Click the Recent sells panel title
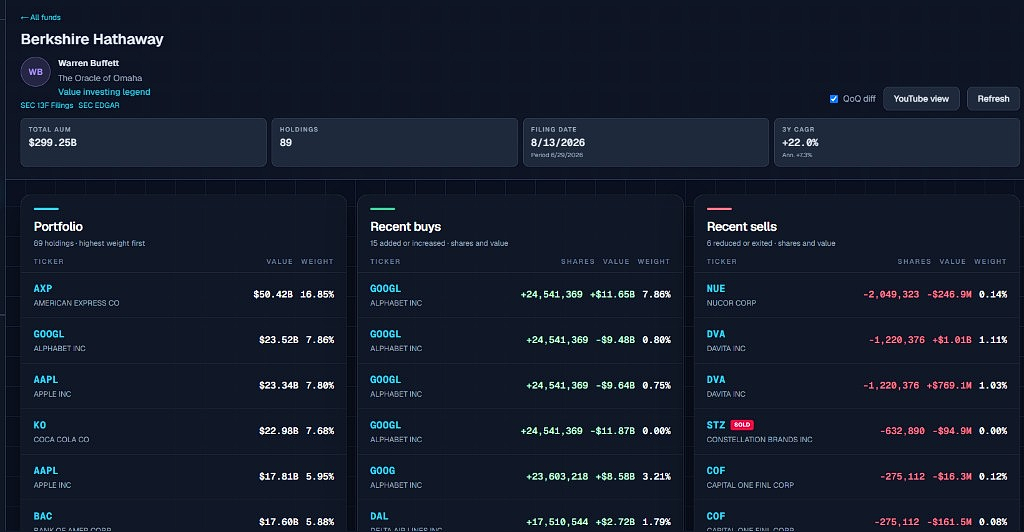Viewport: 1024px width, 532px height. point(742,227)
